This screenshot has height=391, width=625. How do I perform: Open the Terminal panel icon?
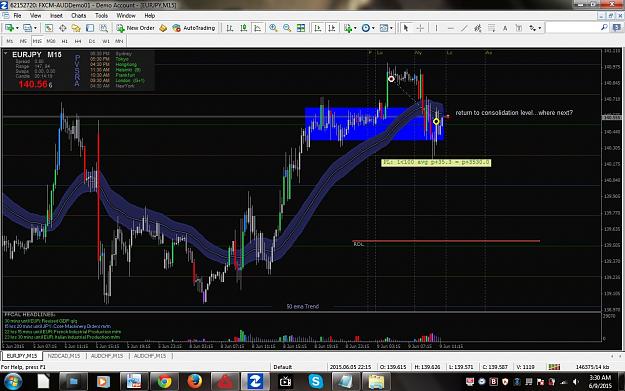[90, 28]
